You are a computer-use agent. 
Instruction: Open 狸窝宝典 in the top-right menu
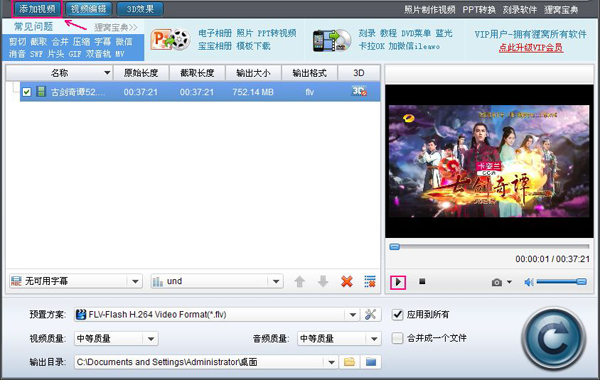(x=561, y=10)
